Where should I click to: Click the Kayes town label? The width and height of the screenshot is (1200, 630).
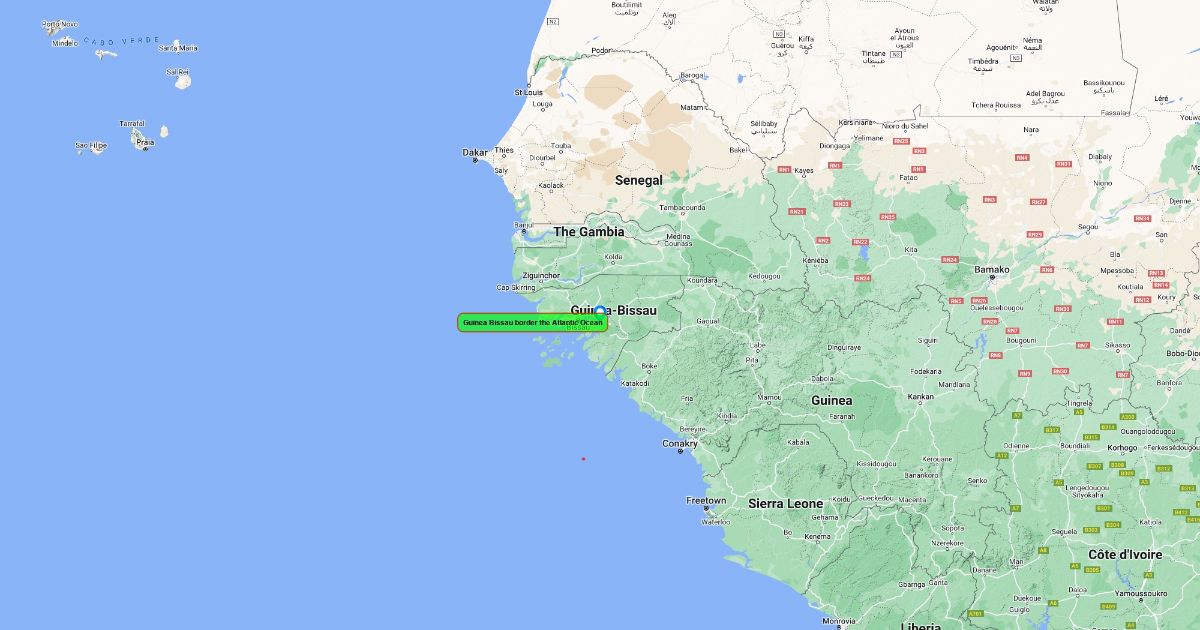click(x=804, y=171)
